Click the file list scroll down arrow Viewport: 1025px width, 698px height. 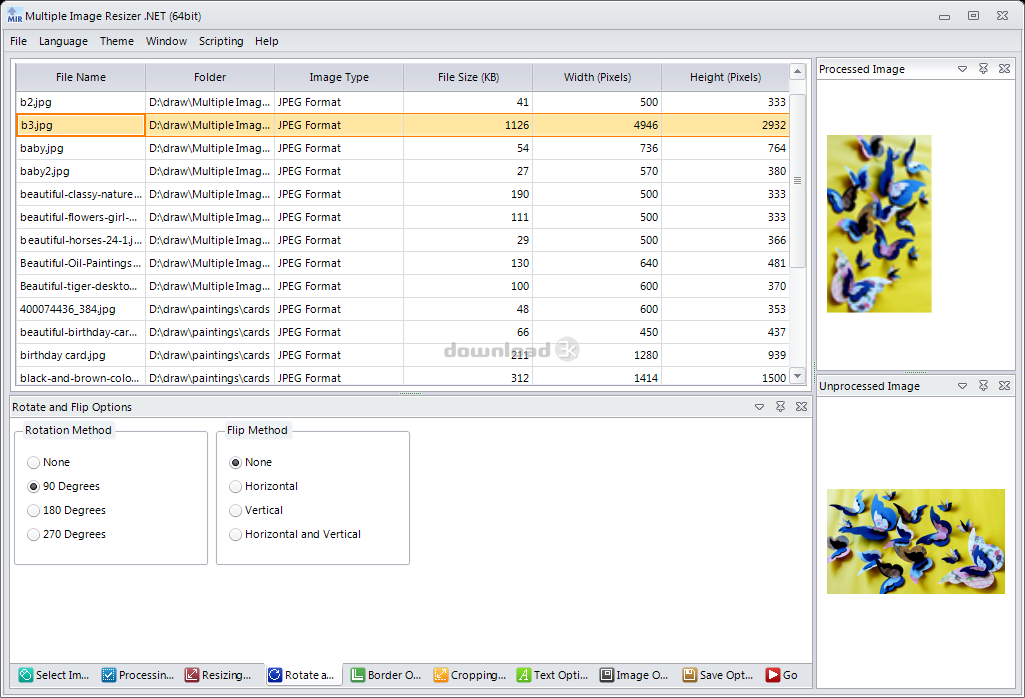(x=798, y=376)
